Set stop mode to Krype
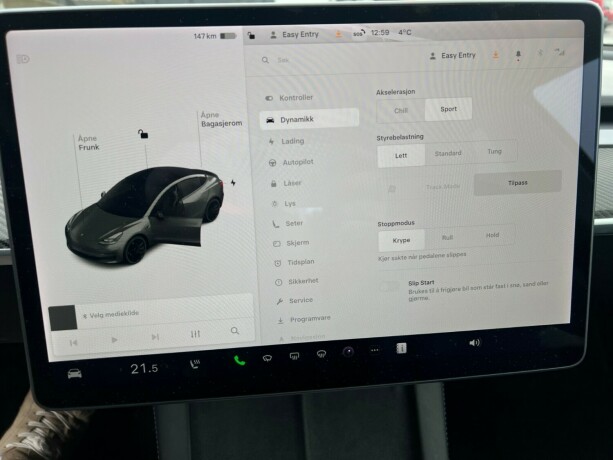The width and height of the screenshot is (613, 460). click(401, 240)
